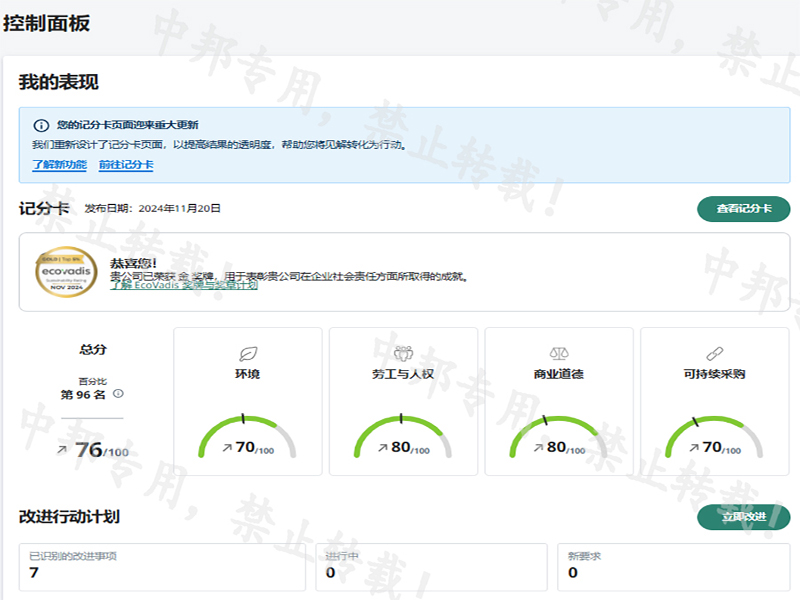Follow the 前往记分卡 link
Image resolution: width=800 pixels, height=600 pixels.
[126, 165]
